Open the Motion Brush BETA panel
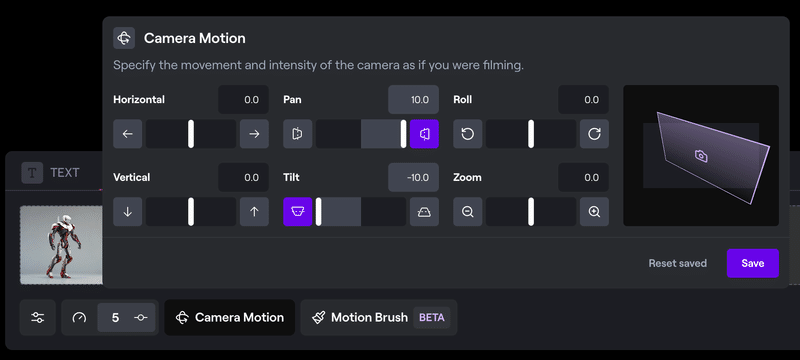The width and height of the screenshot is (800, 360). coord(379,318)
